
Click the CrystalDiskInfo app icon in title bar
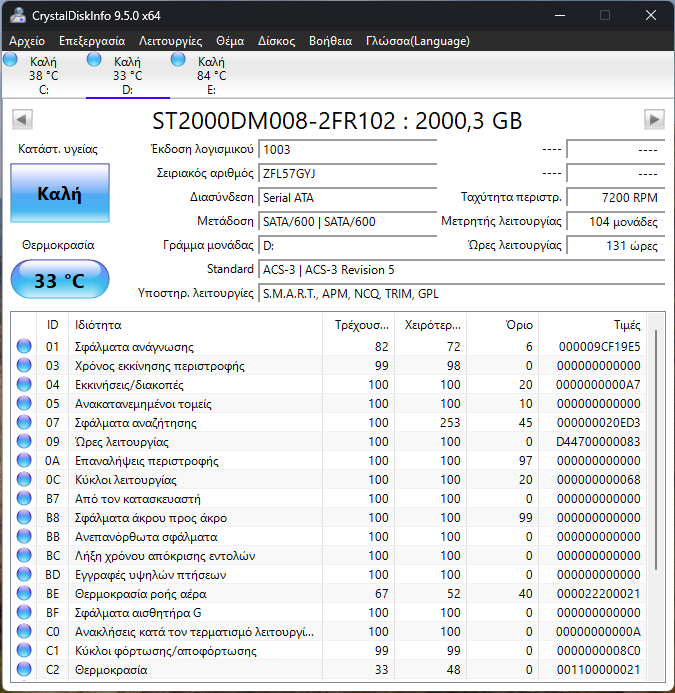point(18,15)
